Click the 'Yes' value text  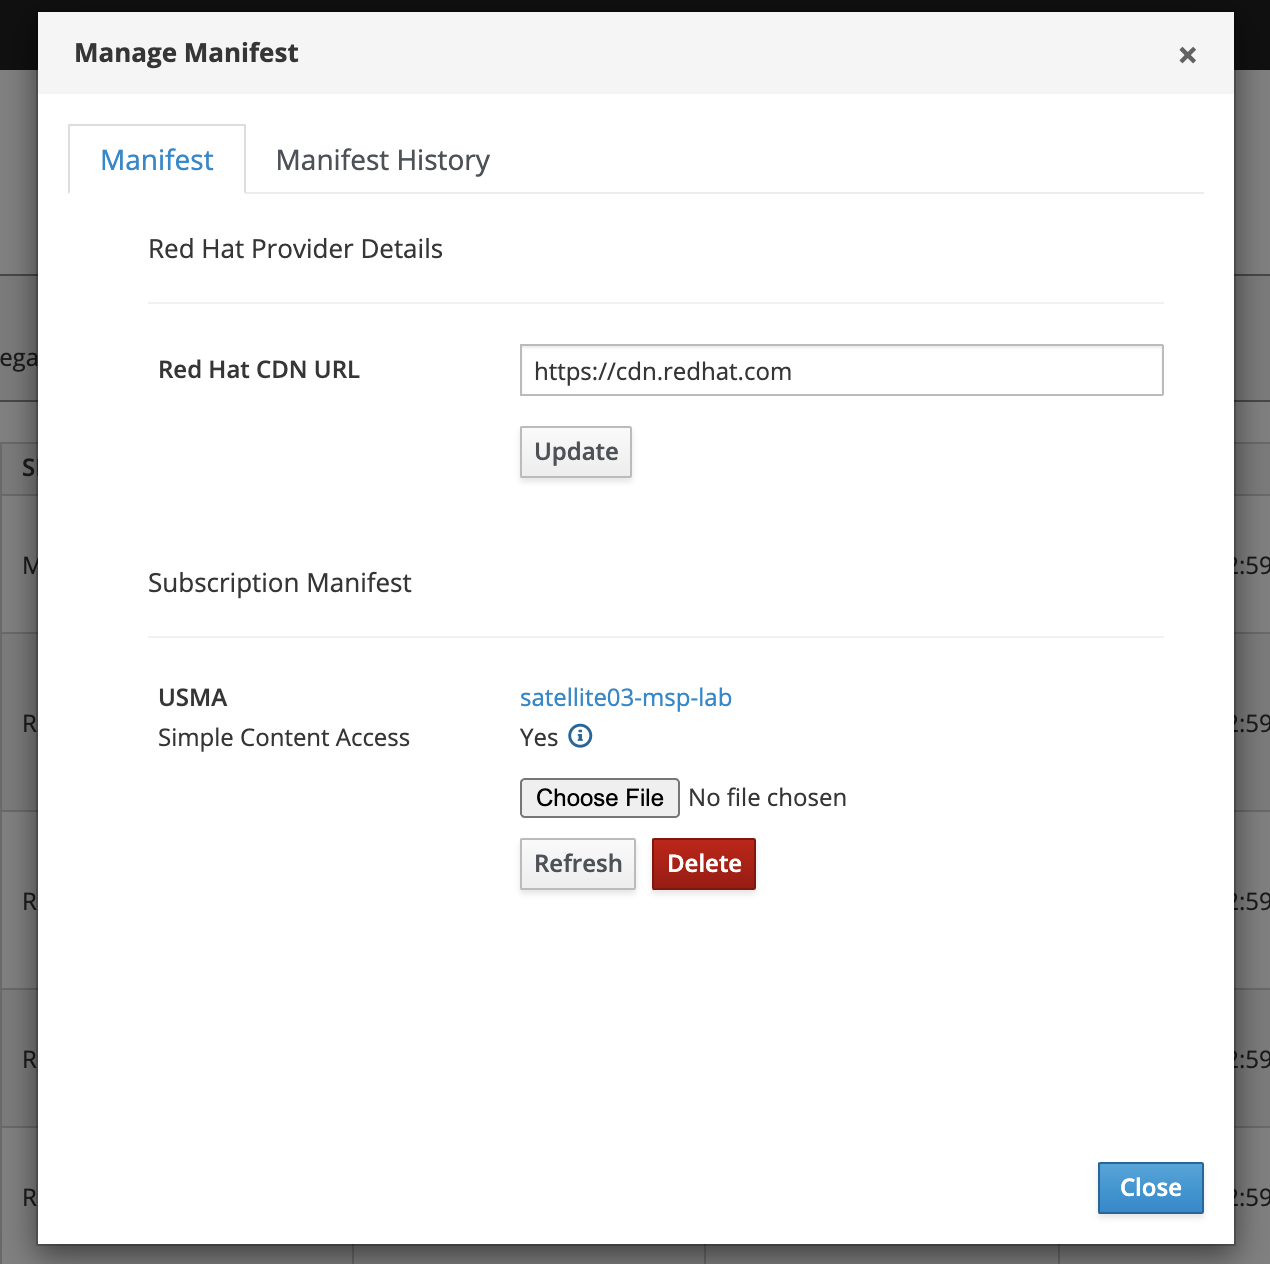pyautogui.click(x=538, y=738)
